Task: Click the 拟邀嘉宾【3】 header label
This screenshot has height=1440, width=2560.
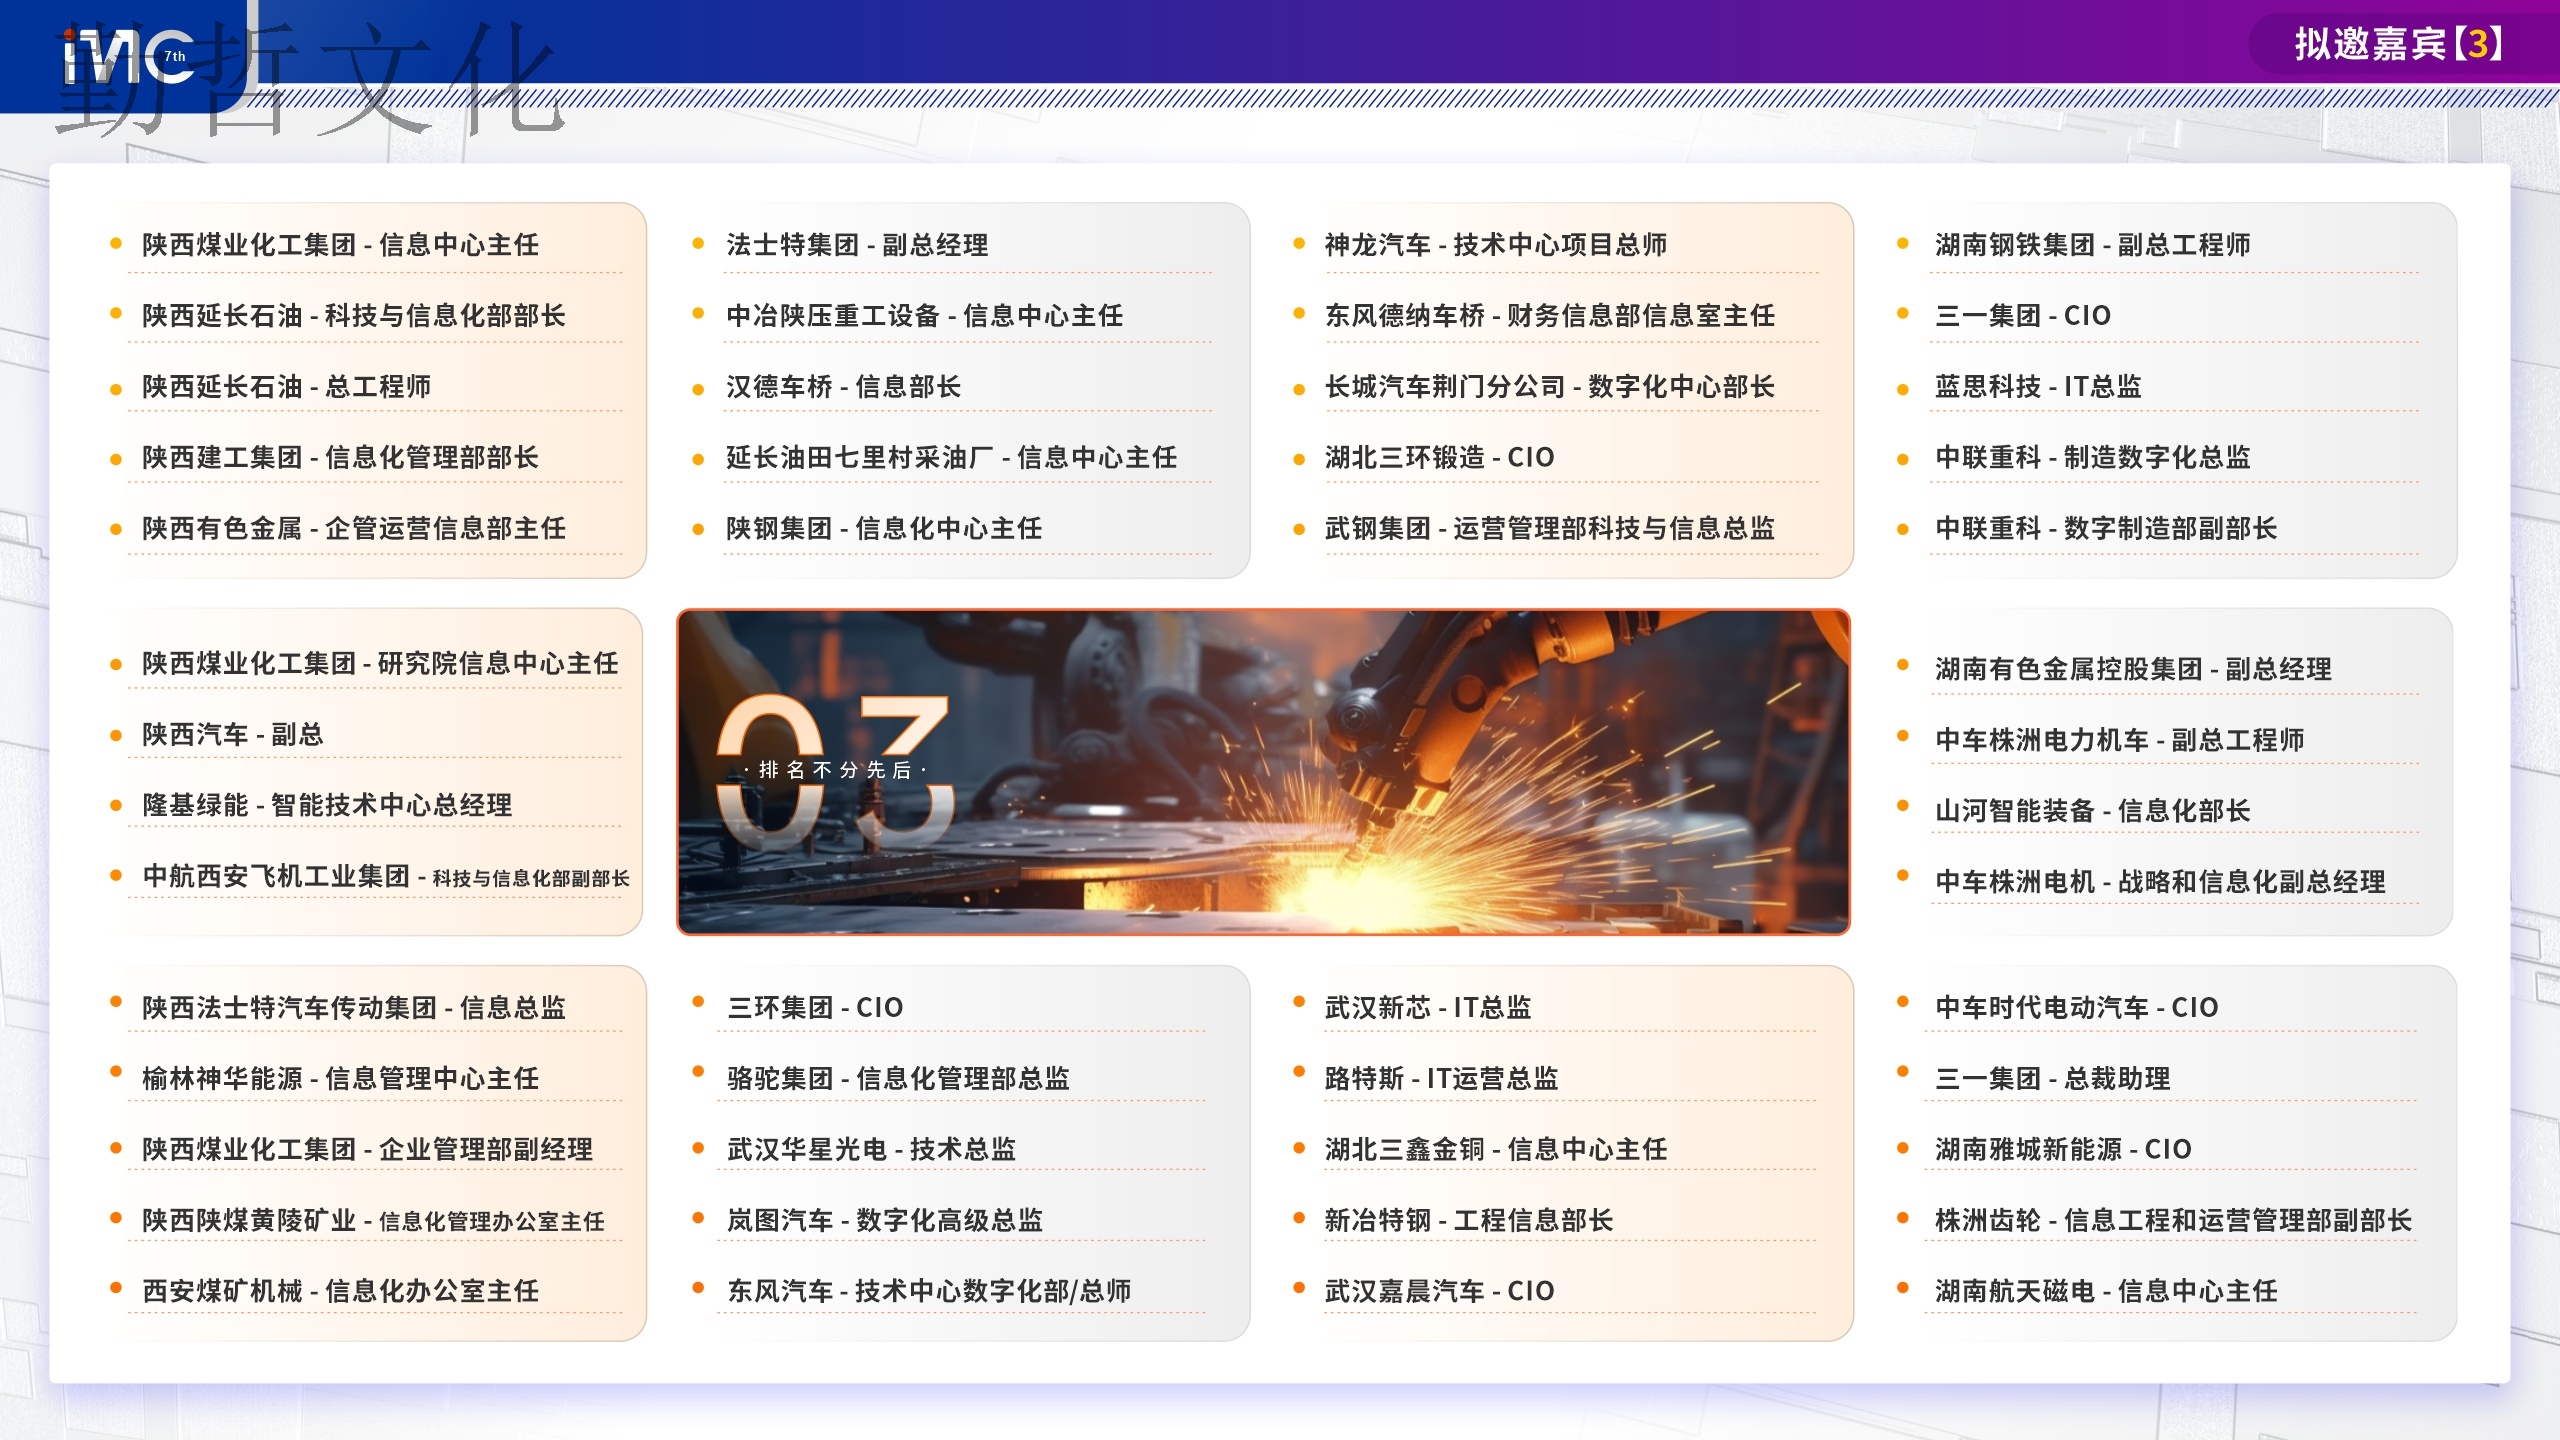Action: coord(2400,44)
